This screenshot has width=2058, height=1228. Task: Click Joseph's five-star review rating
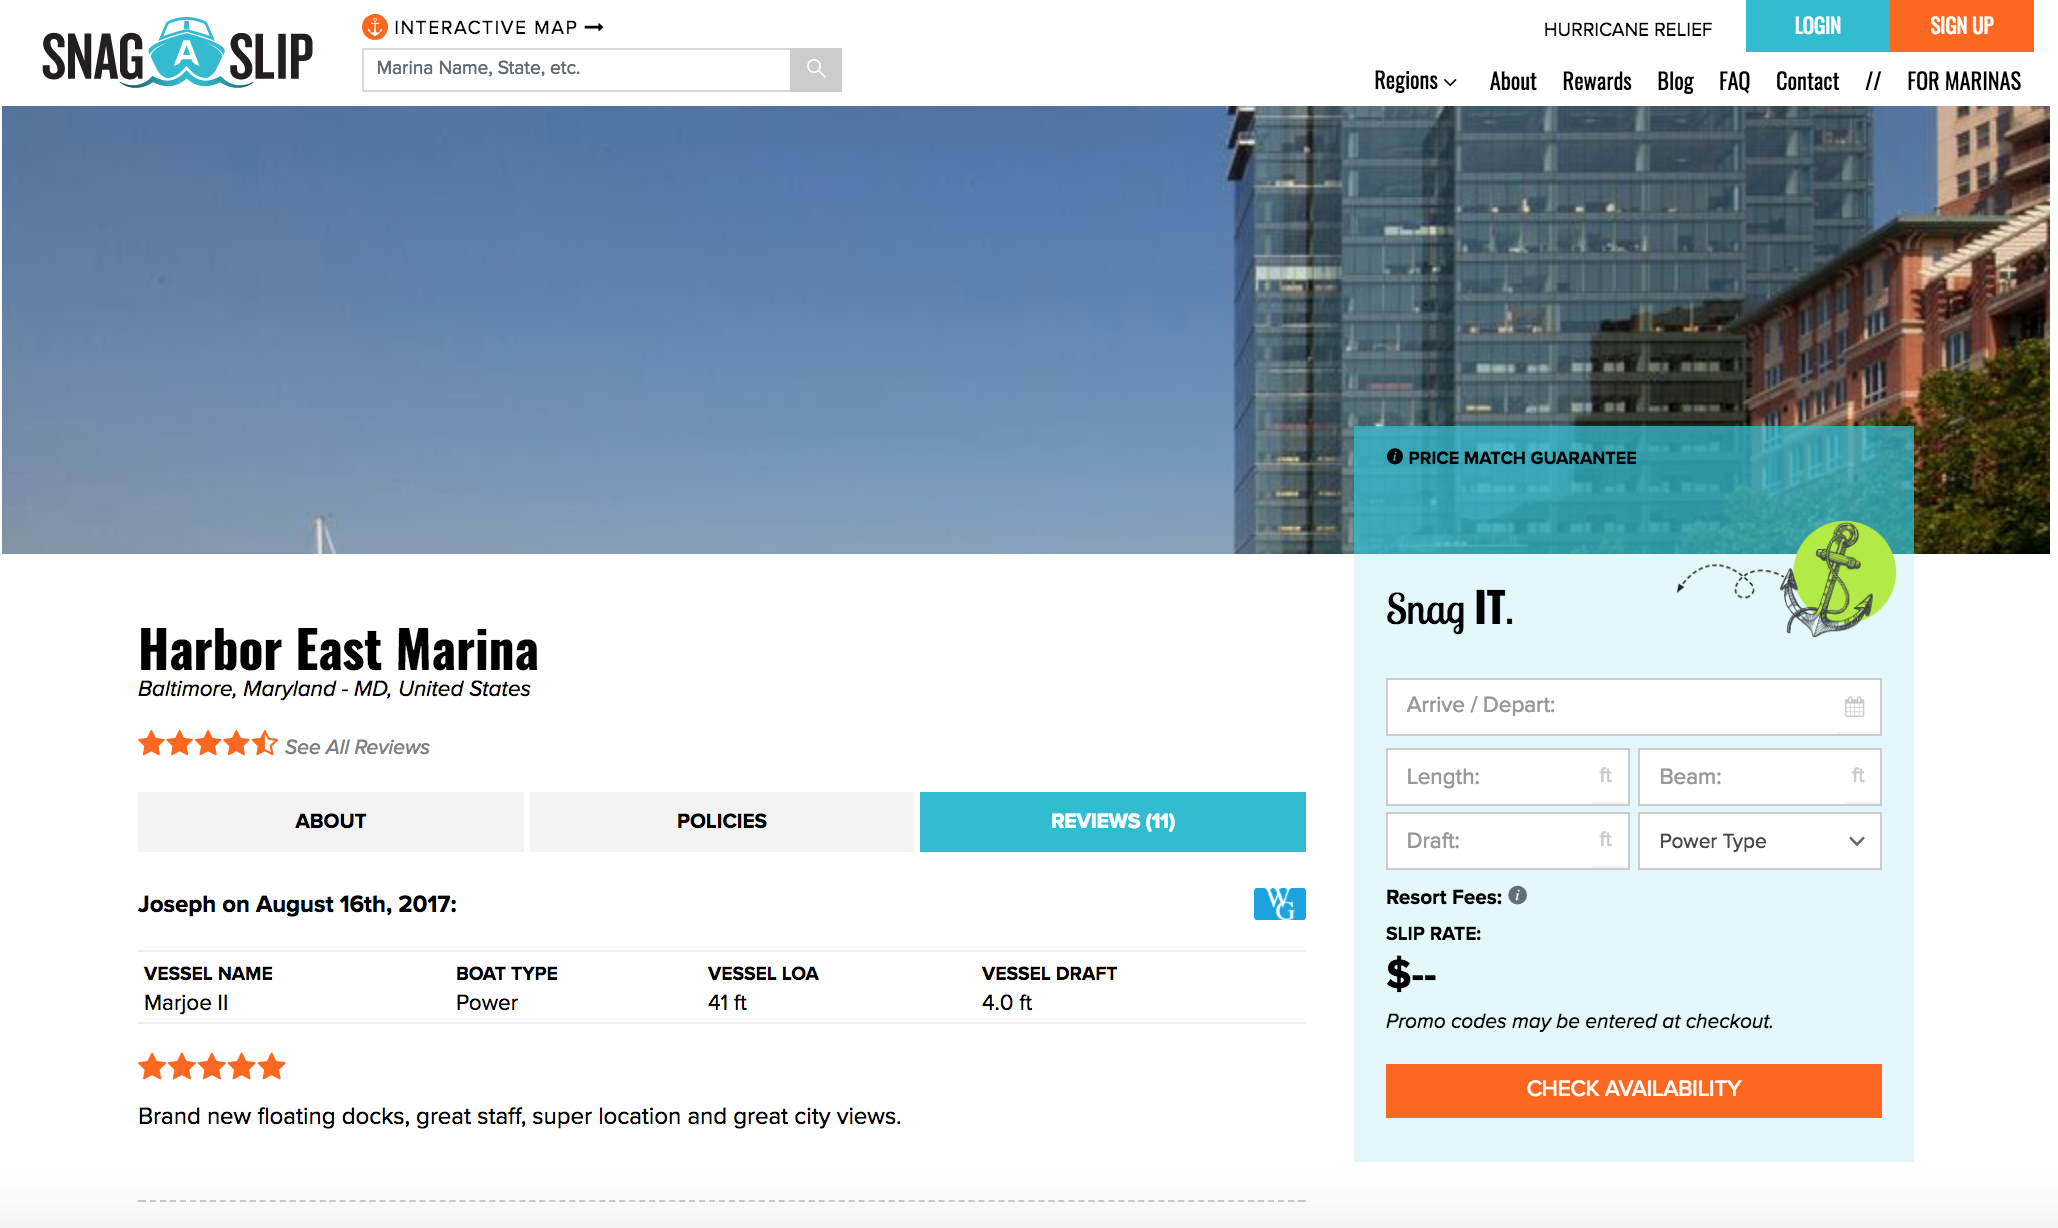(x=212, y=1067)
